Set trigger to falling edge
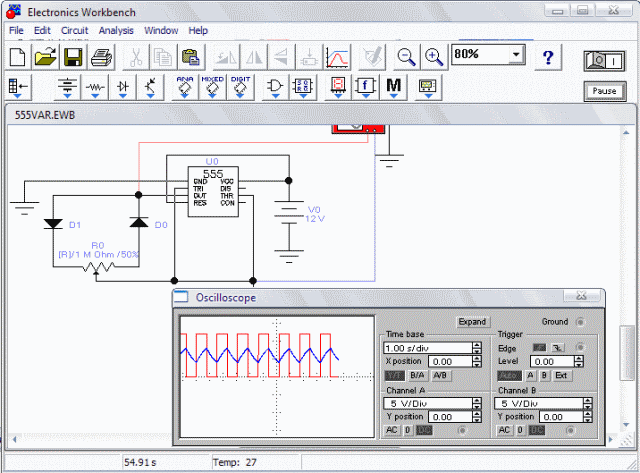The image size is (640, 473). coord(558,348)
